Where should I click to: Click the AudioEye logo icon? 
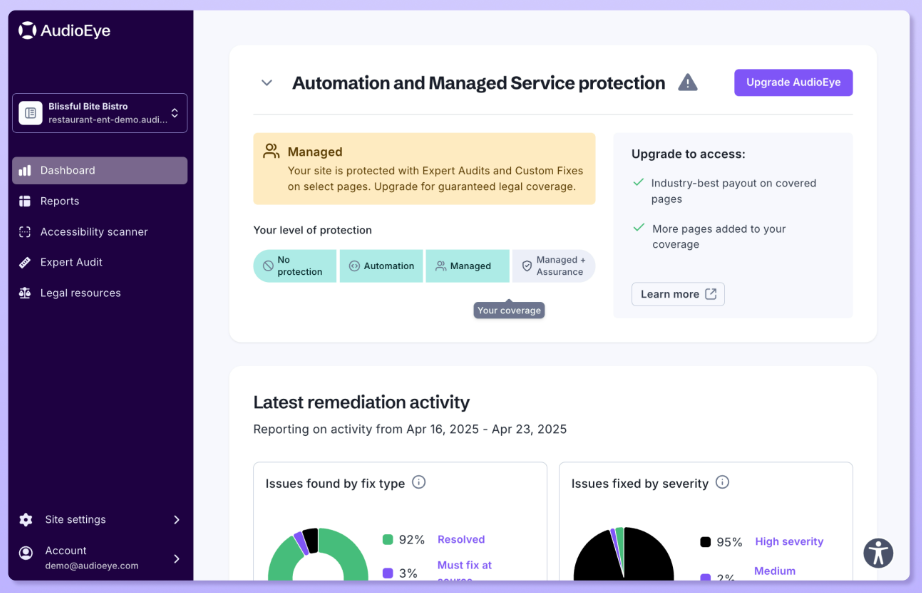27,30
